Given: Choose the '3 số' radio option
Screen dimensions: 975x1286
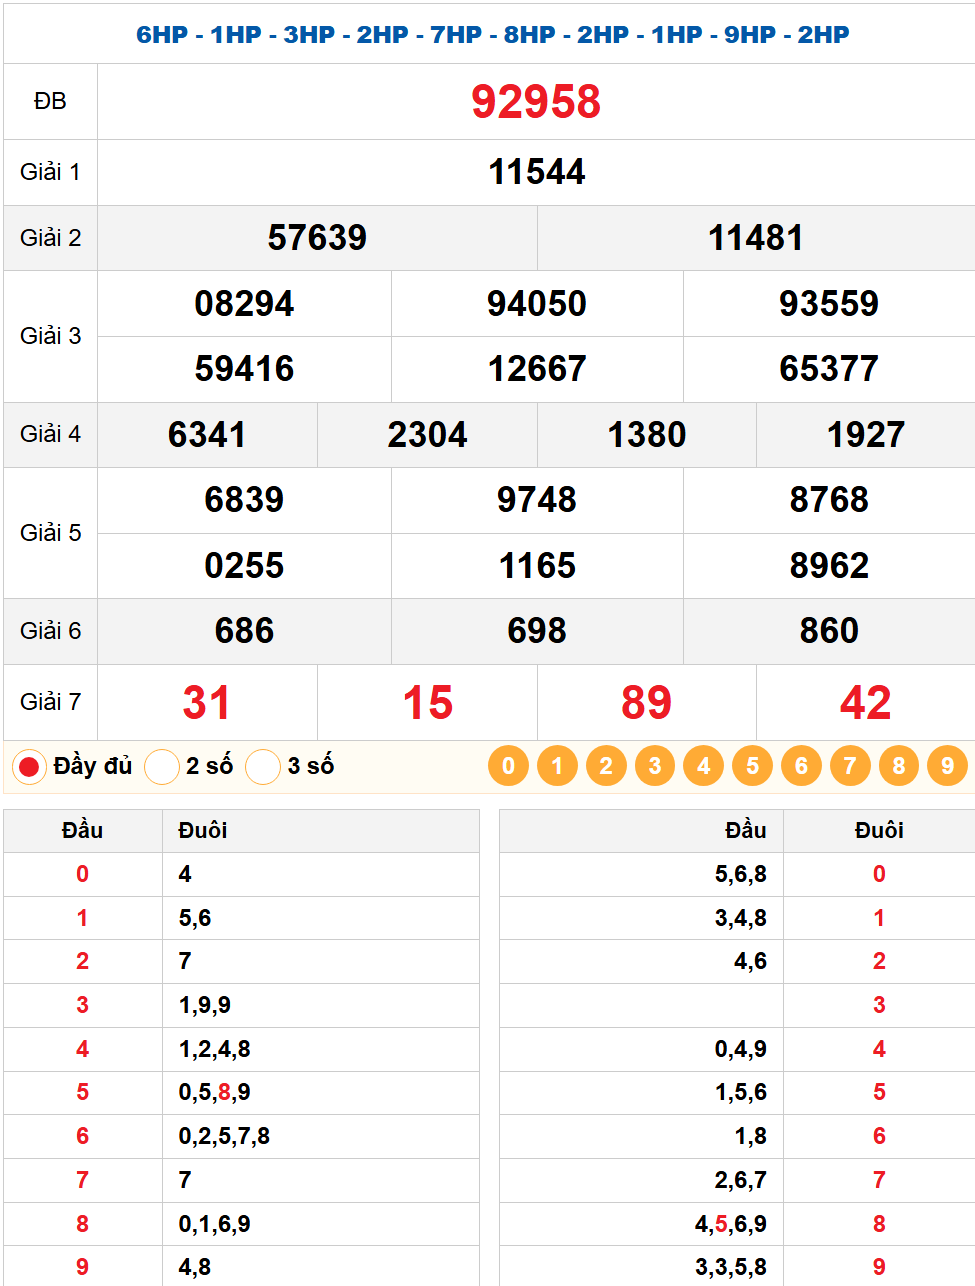Looking at the screenshot, I should coord(263,767).
